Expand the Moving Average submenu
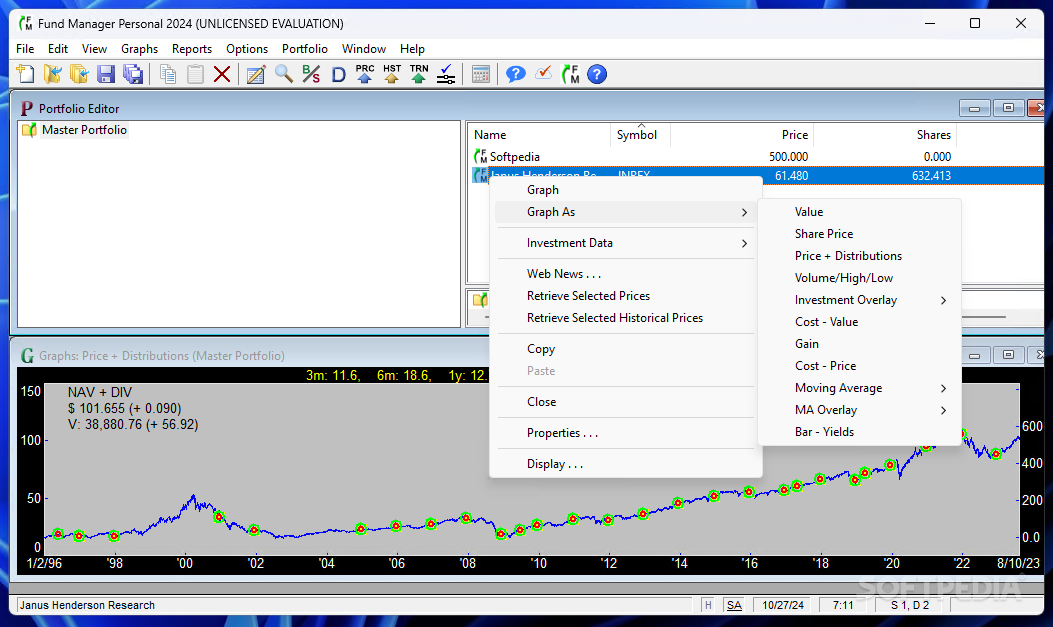This screenshot has width=1053, height=627. [x=860, y=388]
